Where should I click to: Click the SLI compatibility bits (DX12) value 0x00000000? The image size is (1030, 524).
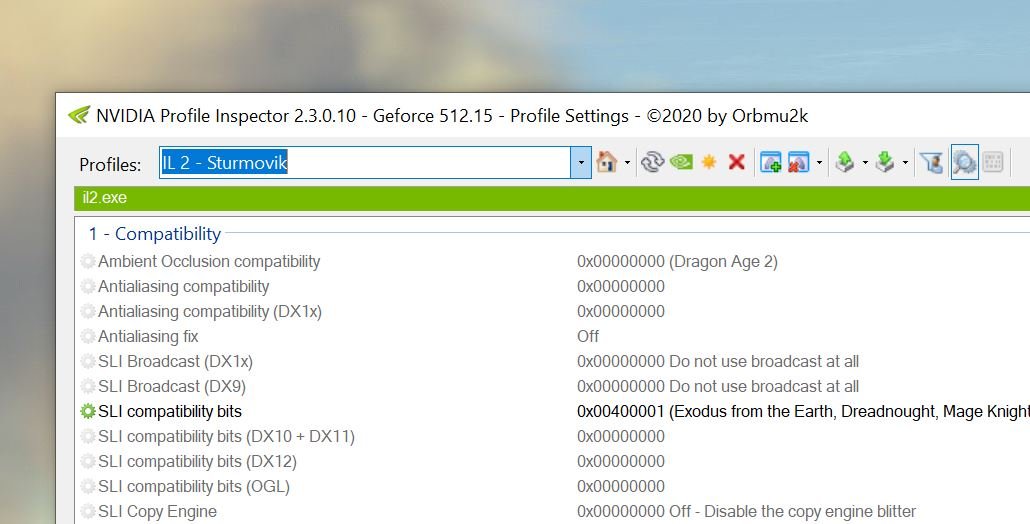tap(621, 462)
